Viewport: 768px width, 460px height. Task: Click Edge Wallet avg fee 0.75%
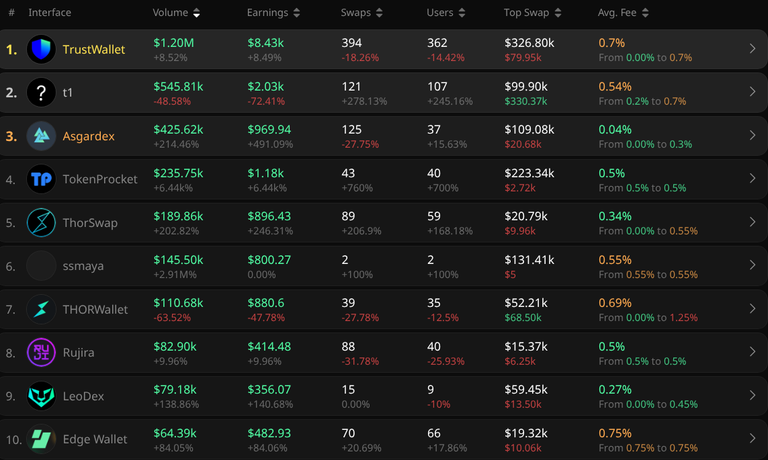coord(615,434)
